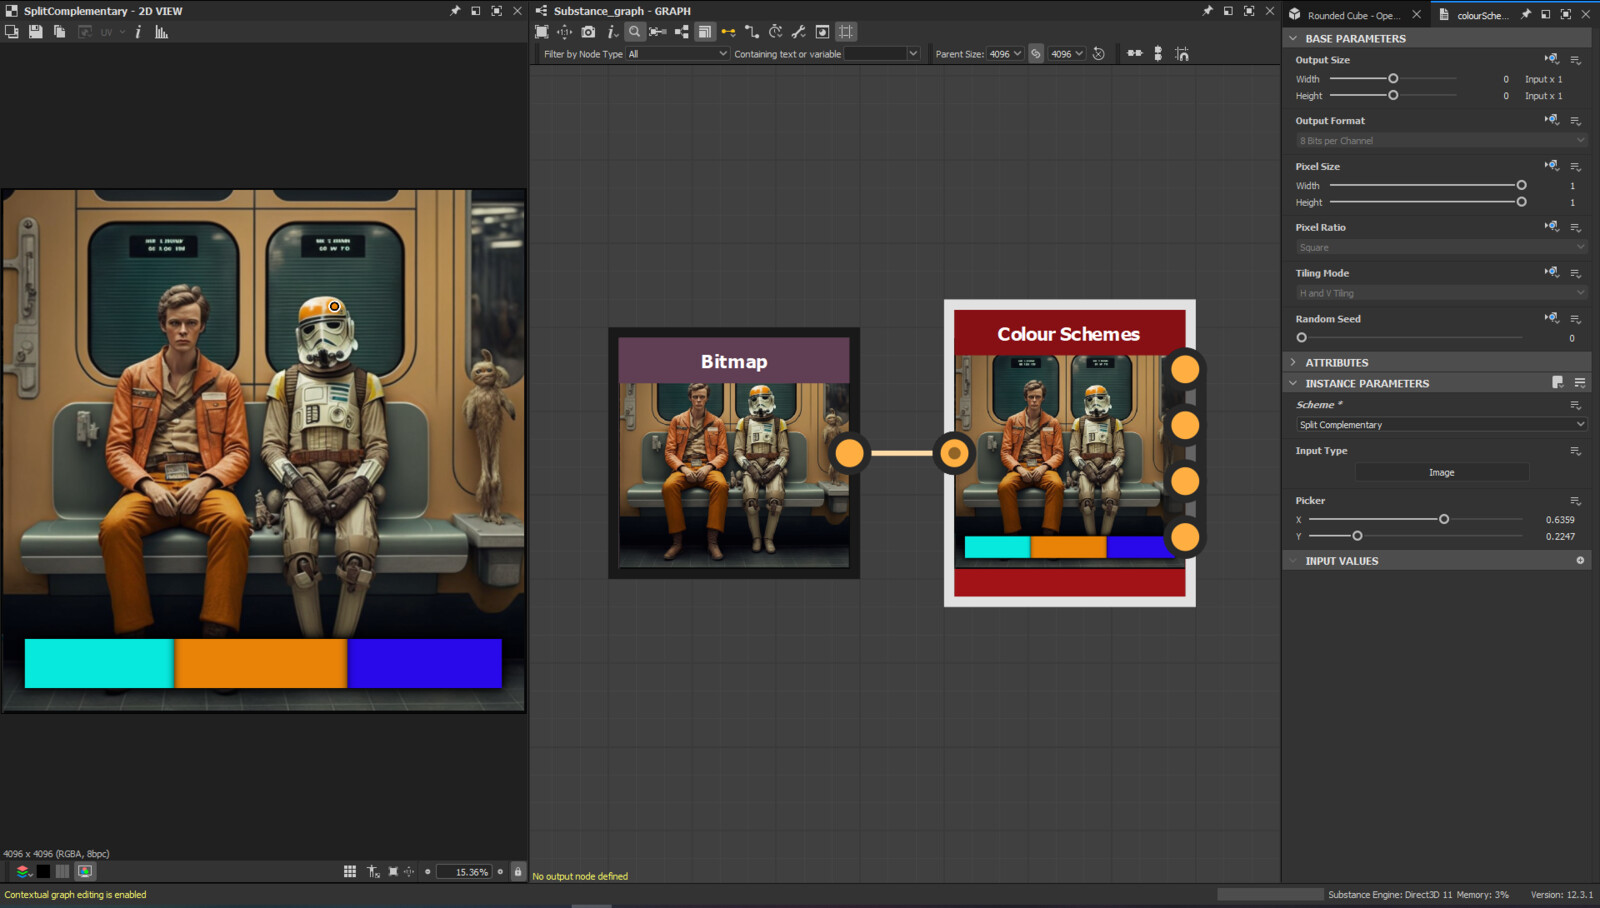Toggle the Parent Size link ratio button
Screen dimensions: 1600x908
point(1036,54)
